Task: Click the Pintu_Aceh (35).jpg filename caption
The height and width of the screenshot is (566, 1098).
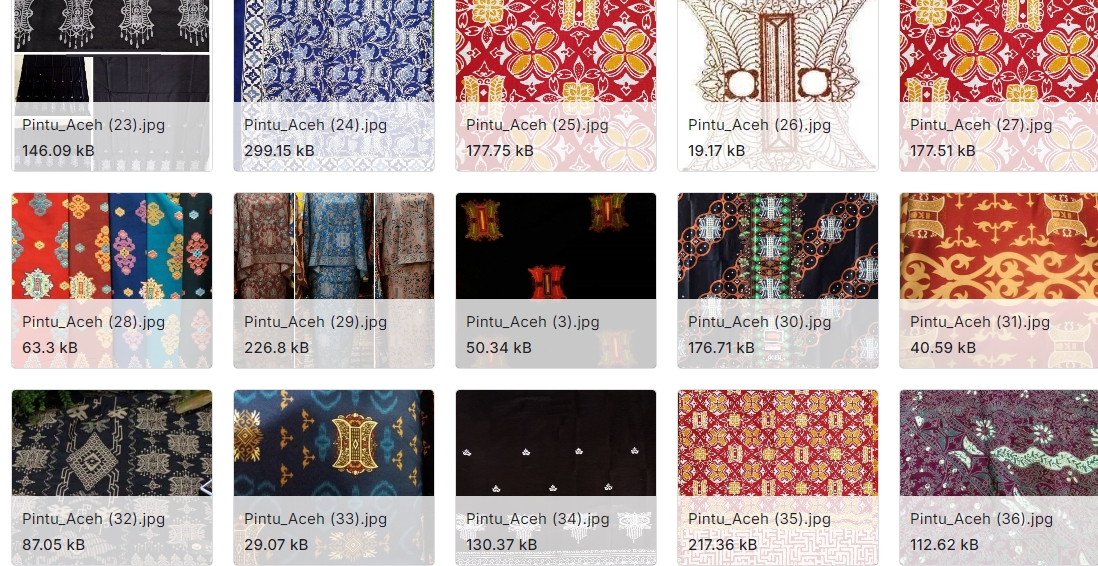Action: click(x=759, y=519)
